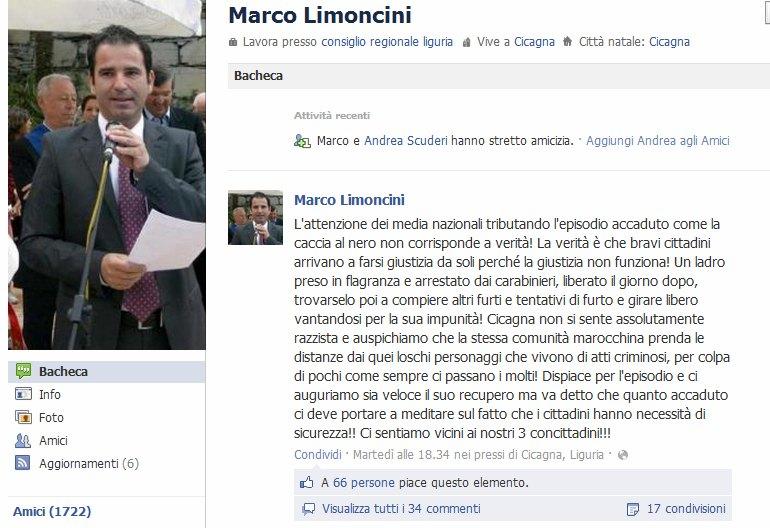Click the Amici people icon in sidebar
Image resolution: width=770 pixels, height=528 pixels.
coord(23,440)
